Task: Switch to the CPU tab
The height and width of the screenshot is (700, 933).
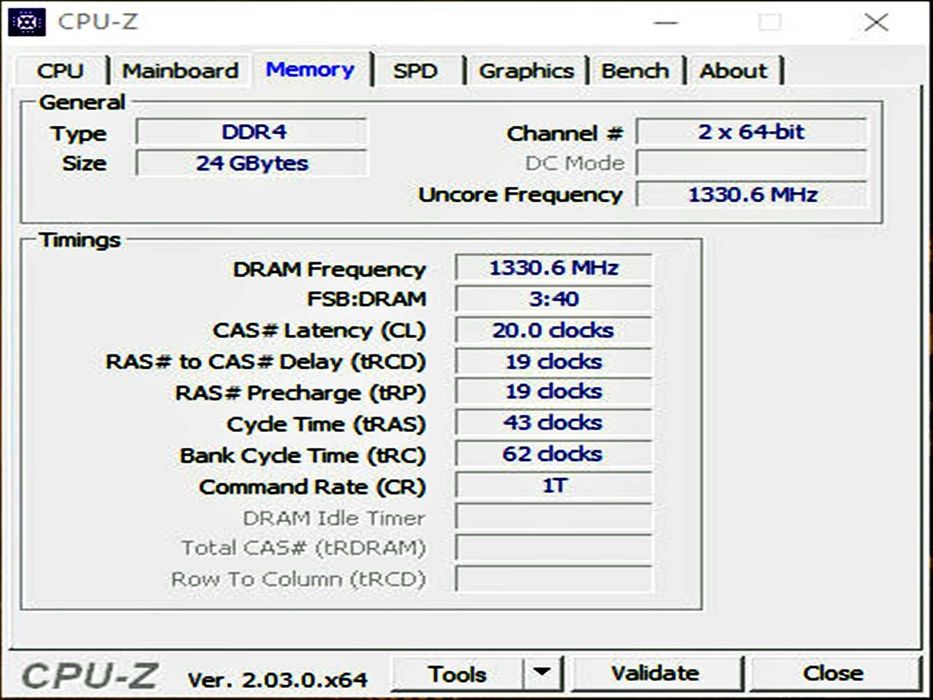Action: tap(60, 71)
